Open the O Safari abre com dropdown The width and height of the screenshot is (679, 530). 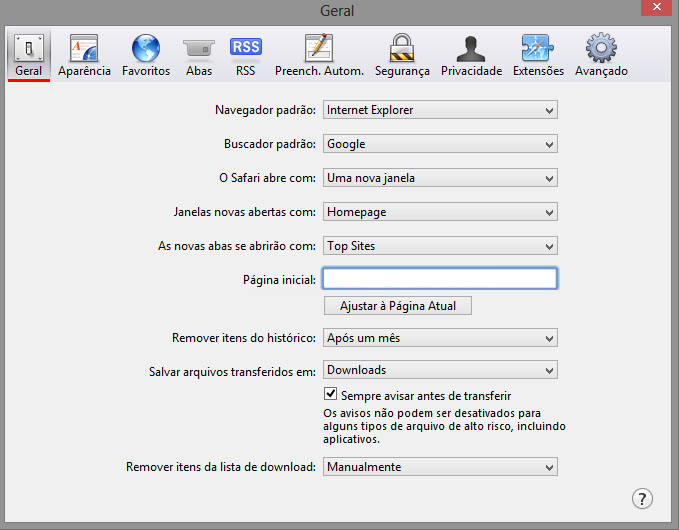440,178
